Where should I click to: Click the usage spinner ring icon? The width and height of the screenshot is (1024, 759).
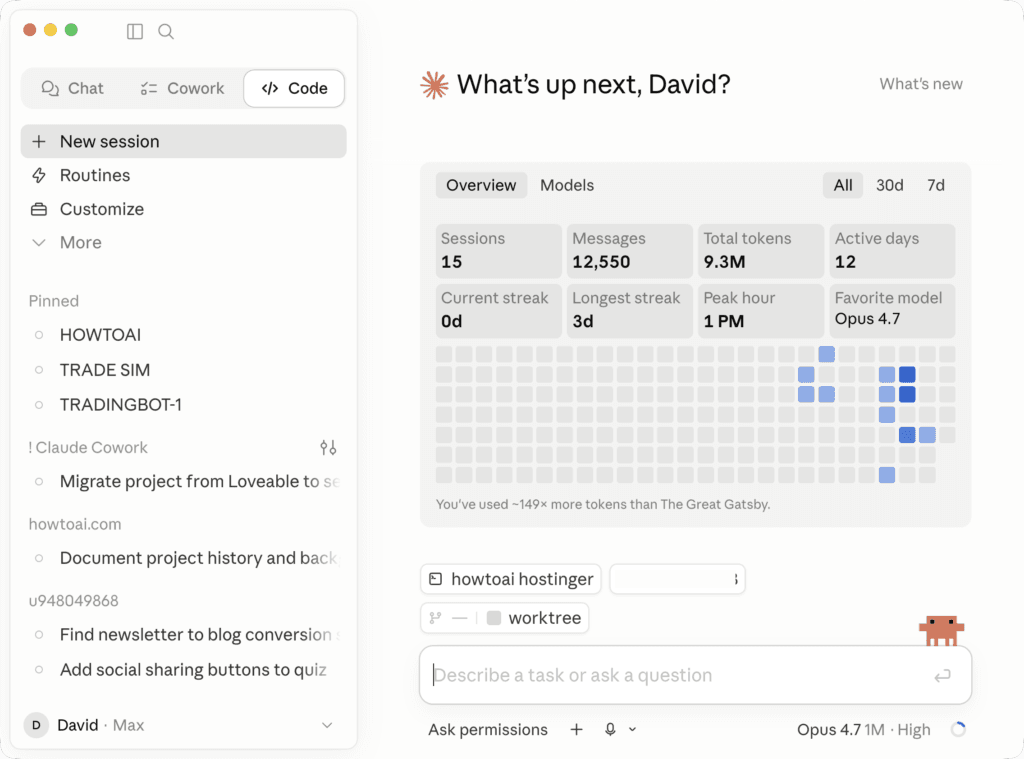[958, 730]
